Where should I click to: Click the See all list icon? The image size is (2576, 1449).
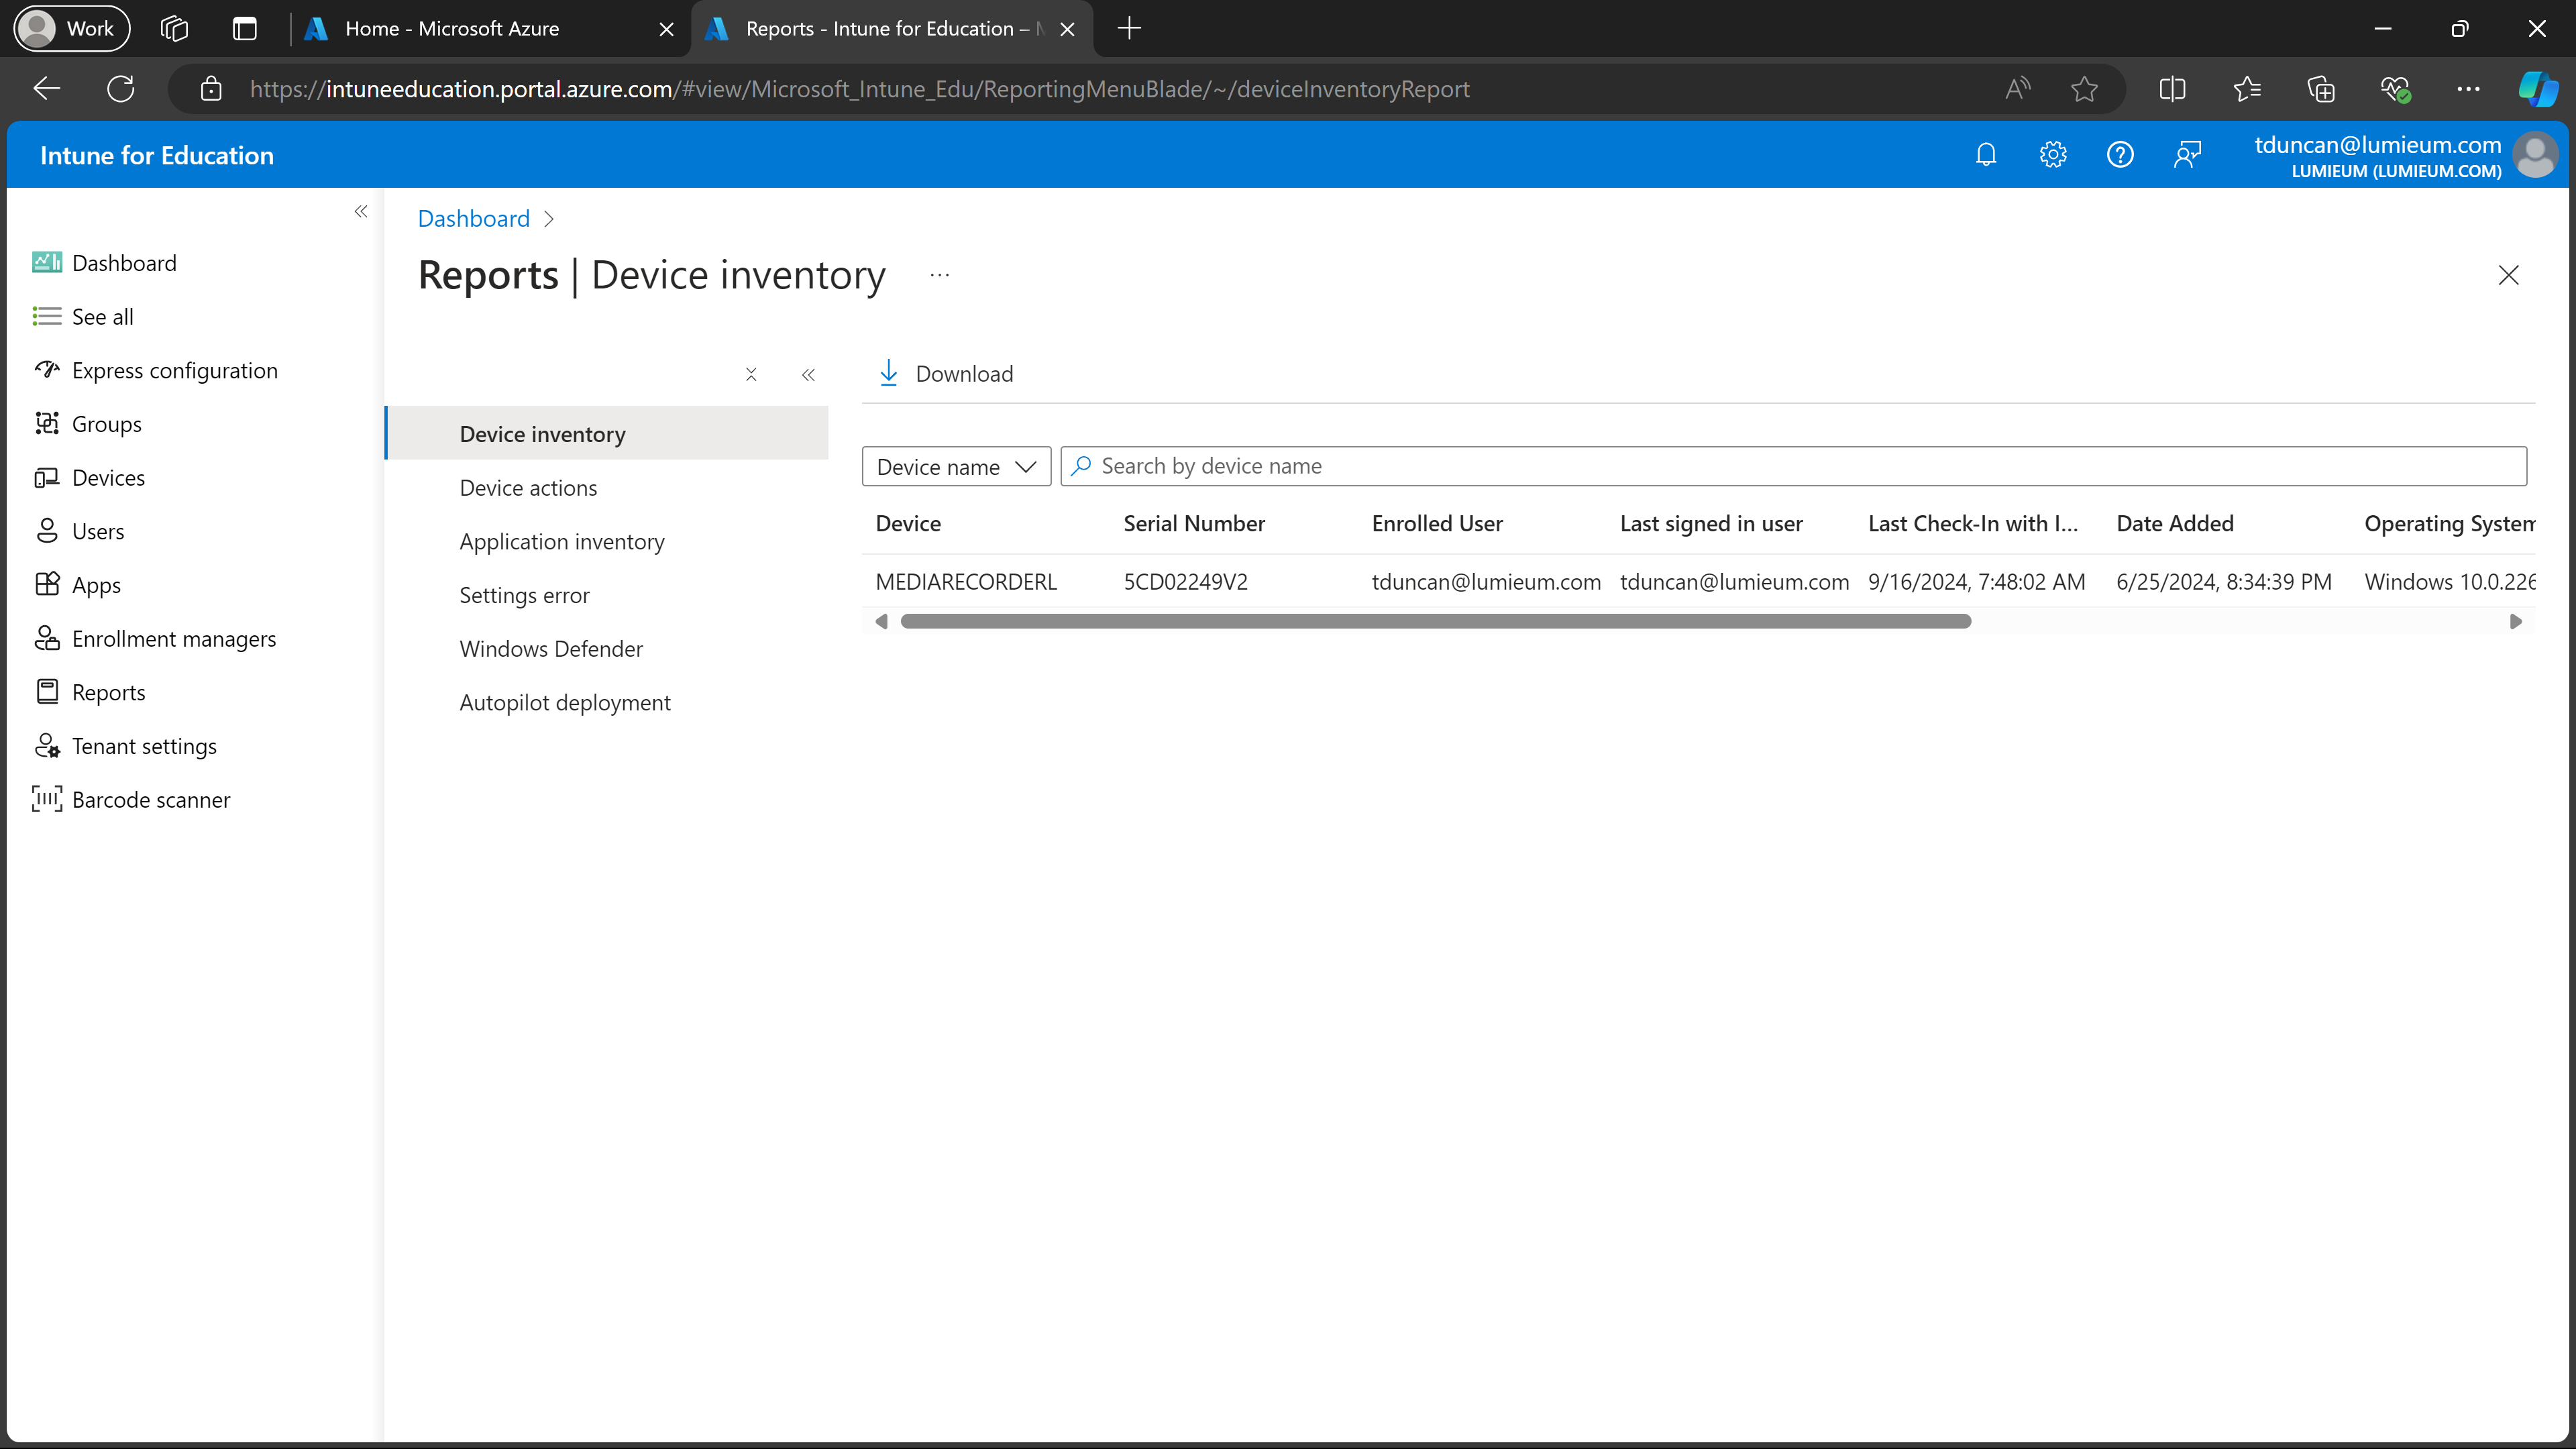pyautogui.click(x=46, y=316)
